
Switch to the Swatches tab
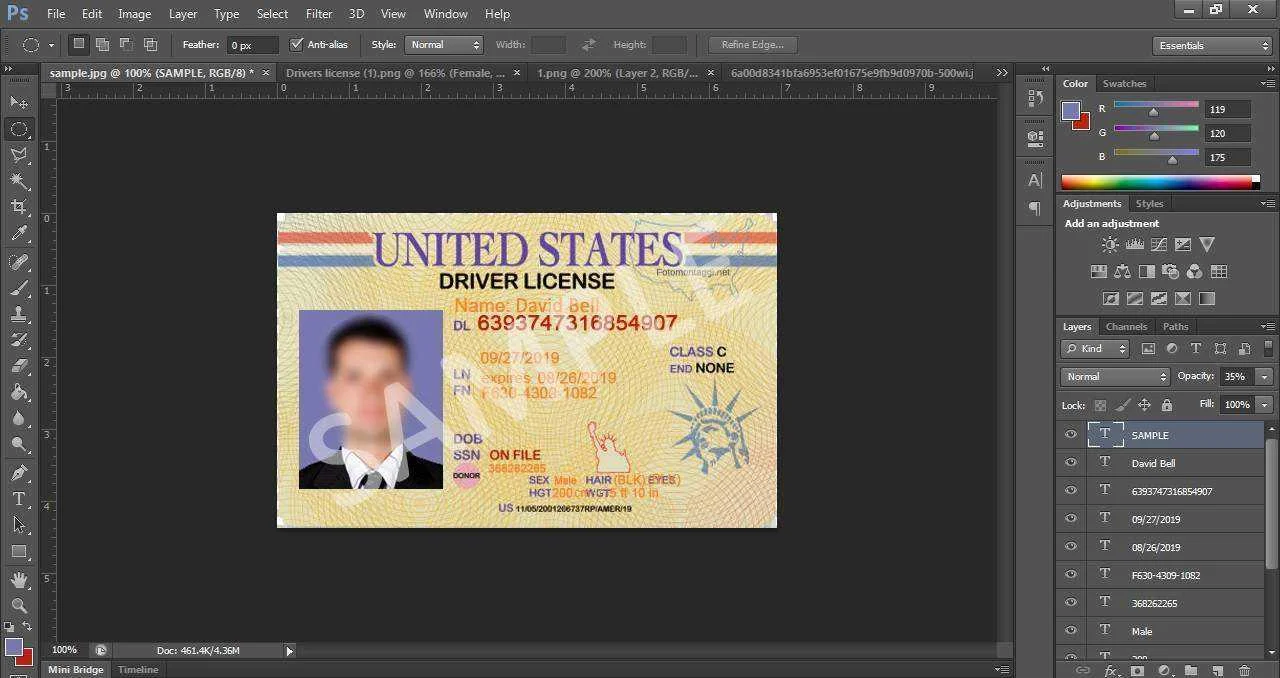click(1125, 83)
